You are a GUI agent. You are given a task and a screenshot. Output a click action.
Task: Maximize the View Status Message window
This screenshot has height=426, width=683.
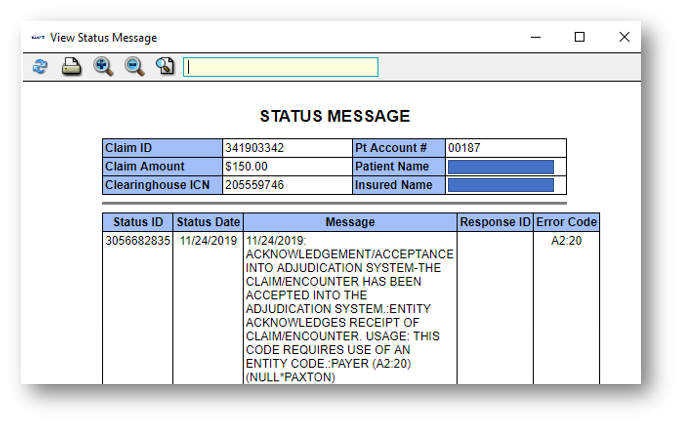(x=579, y=38)
